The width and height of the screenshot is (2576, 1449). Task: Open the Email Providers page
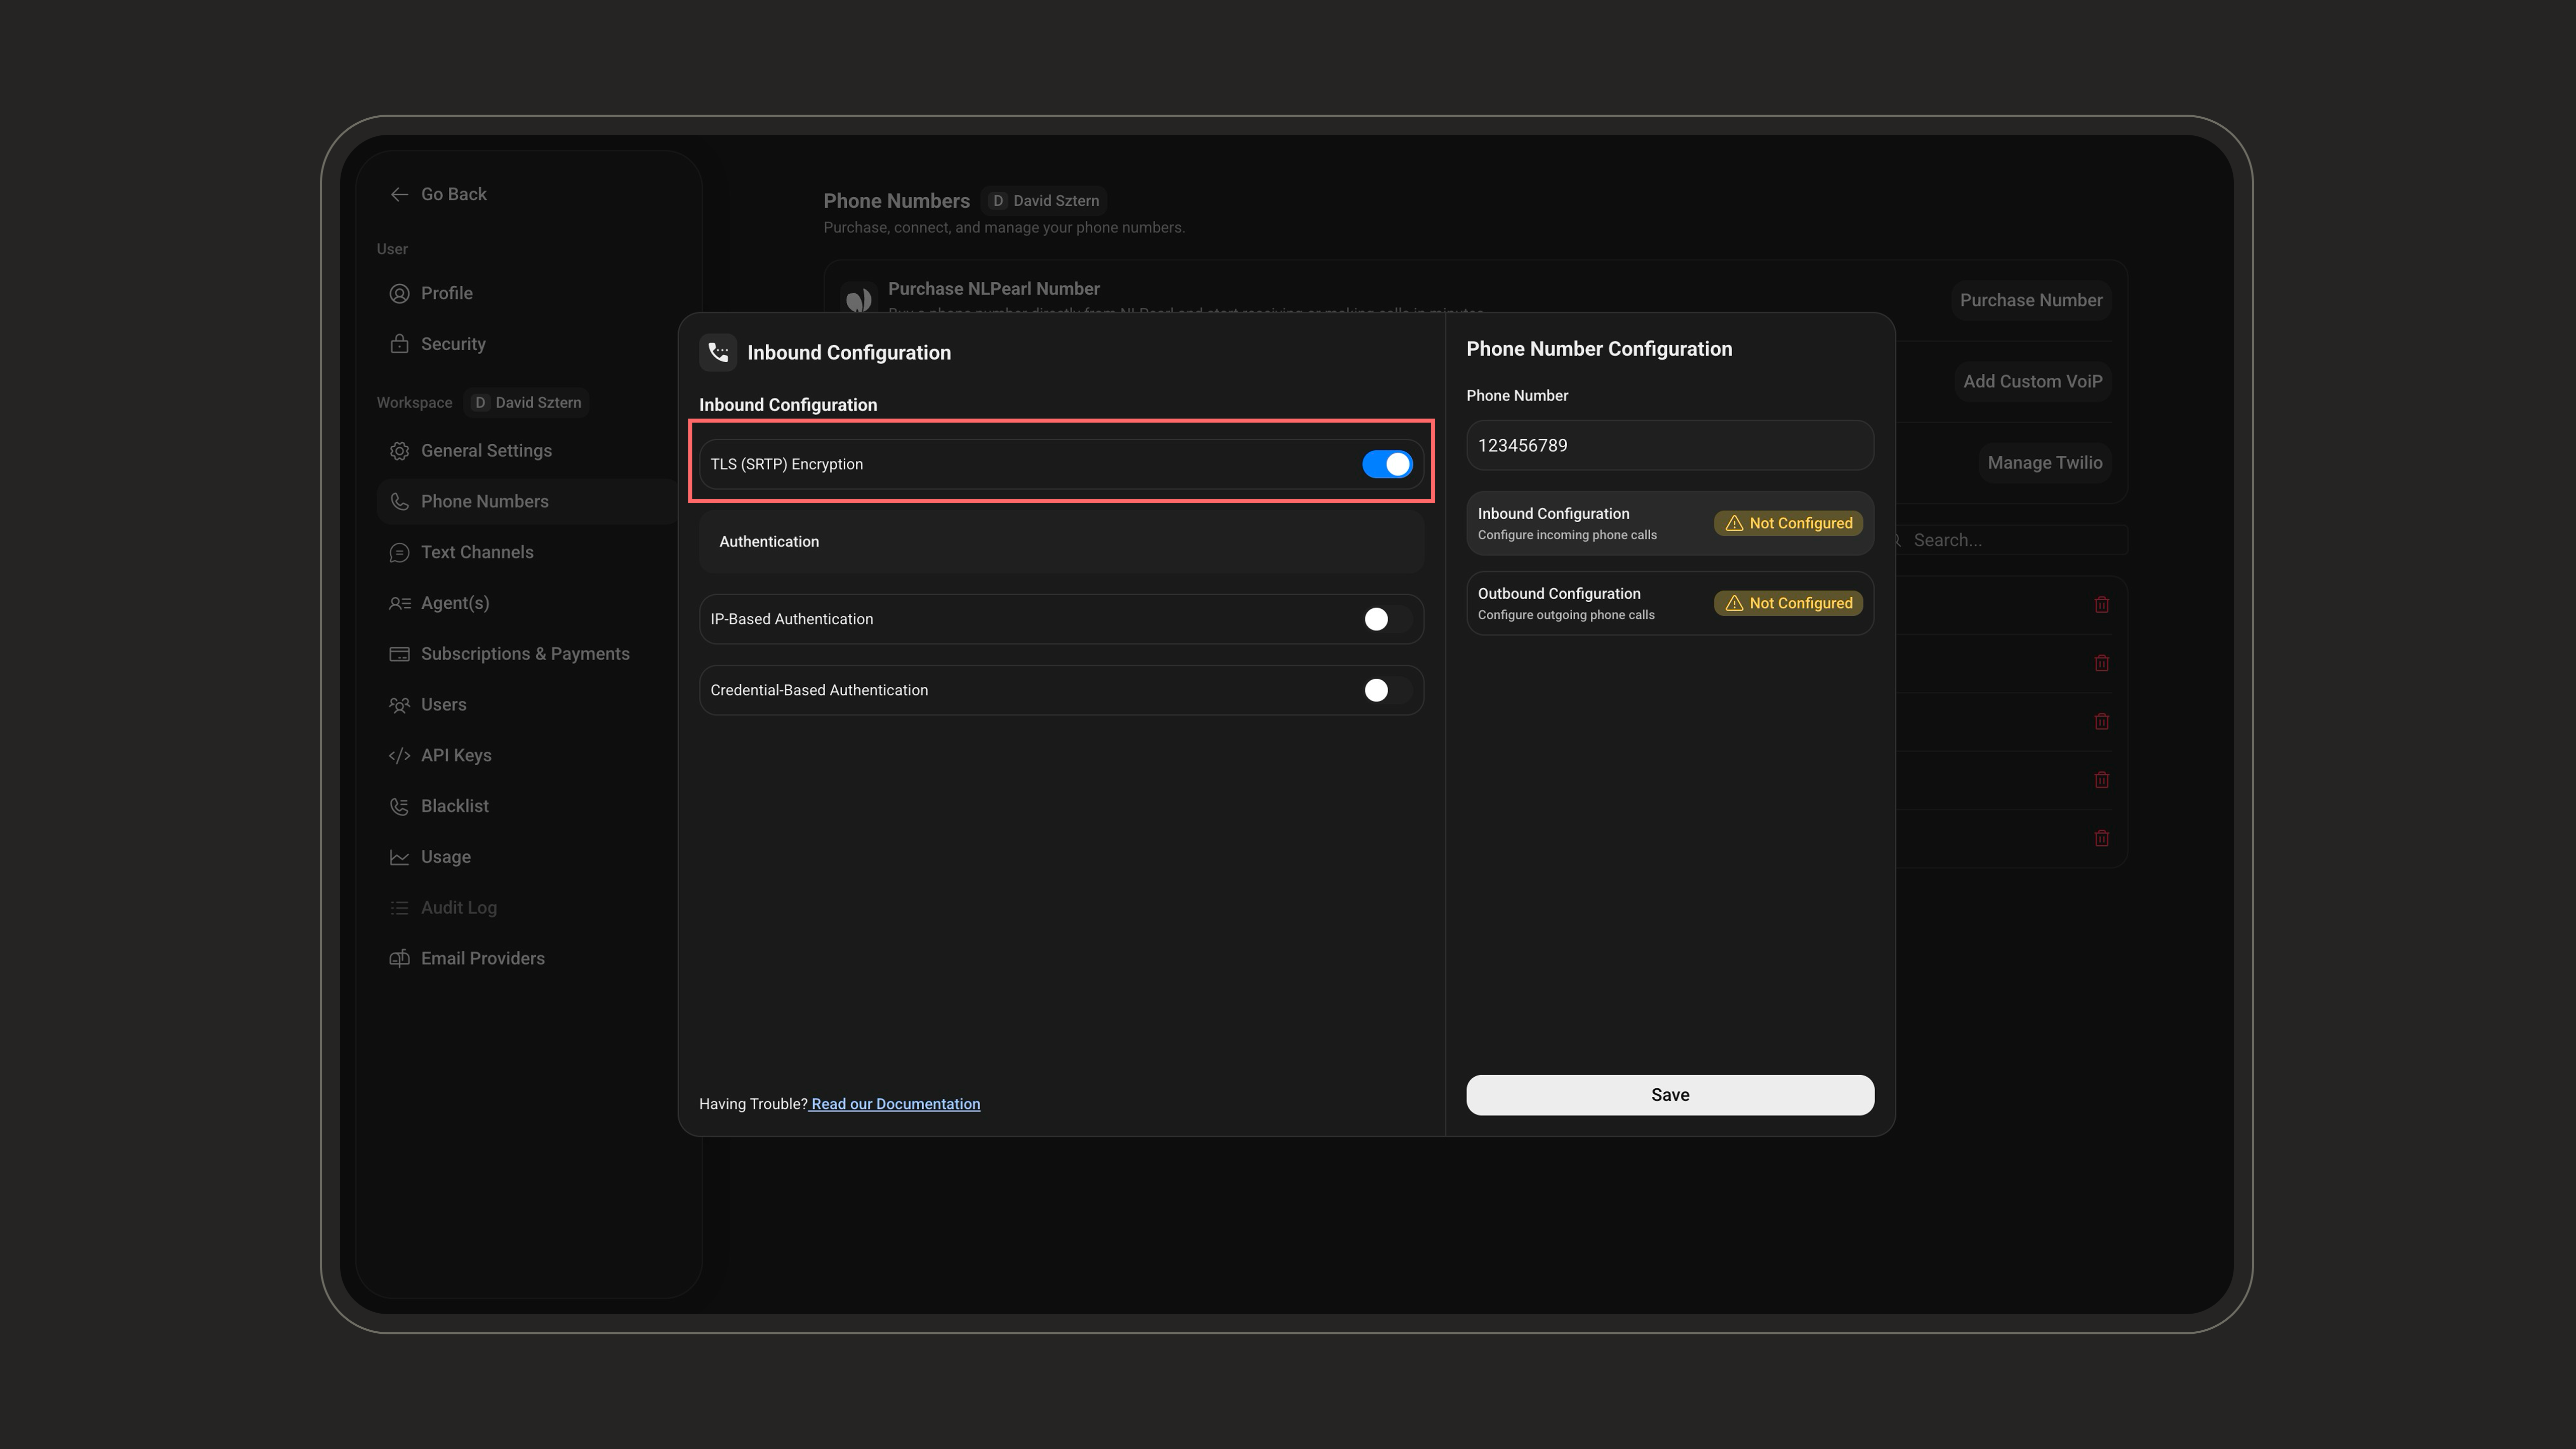(528, 959)
